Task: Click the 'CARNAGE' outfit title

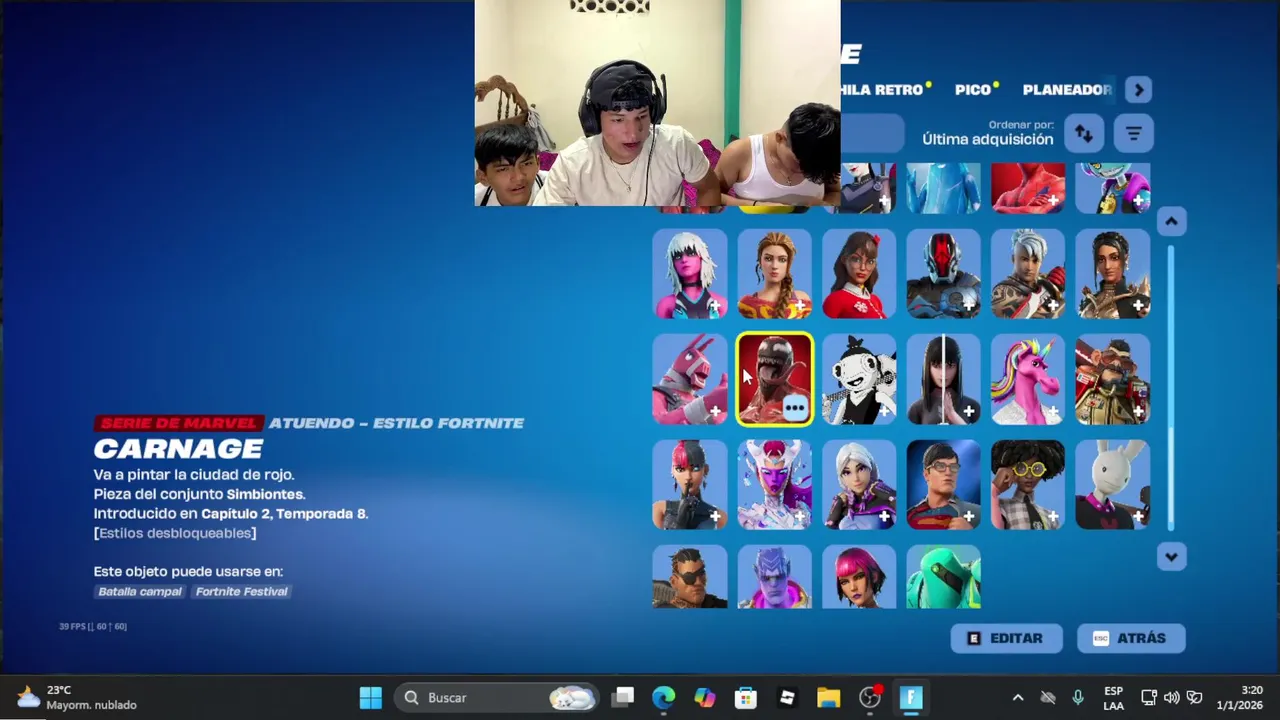Action: 179,449
